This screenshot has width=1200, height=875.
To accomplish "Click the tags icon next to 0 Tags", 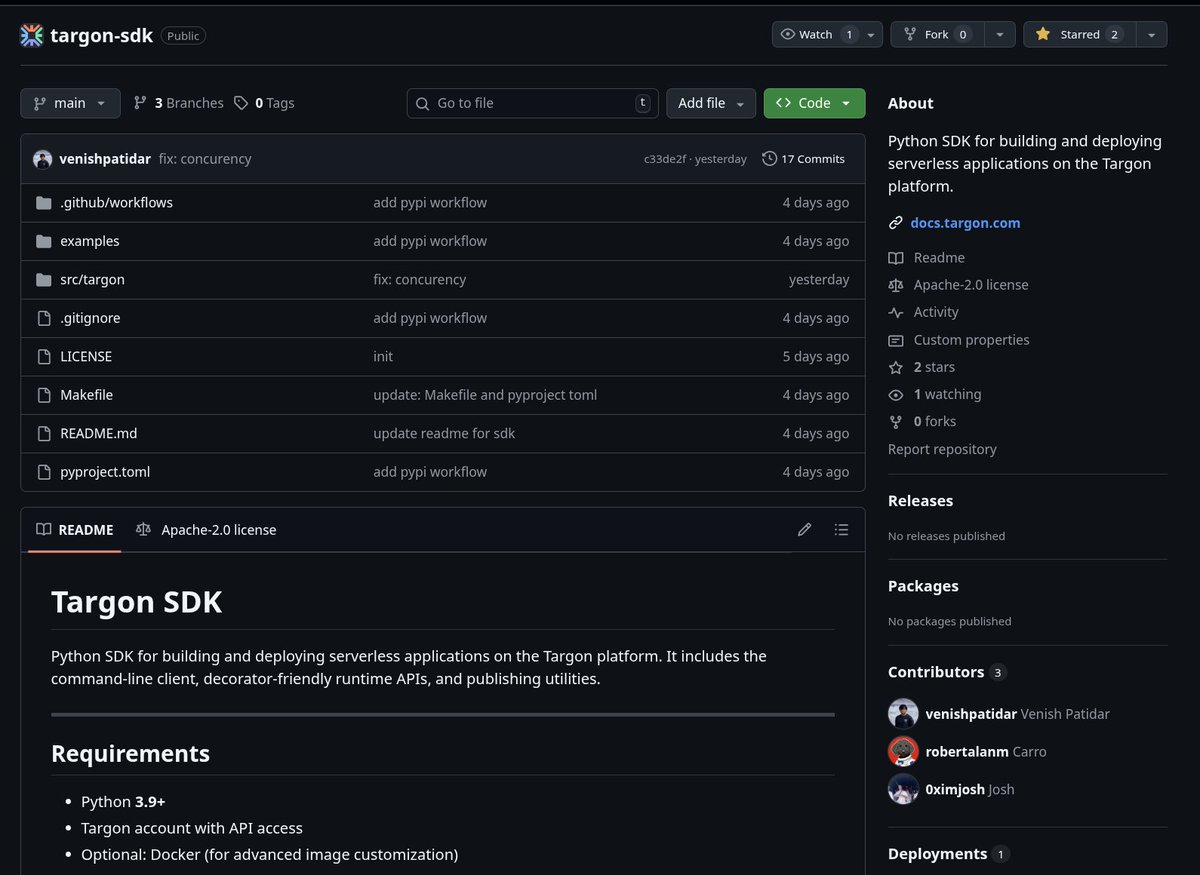I will (241, 102).
